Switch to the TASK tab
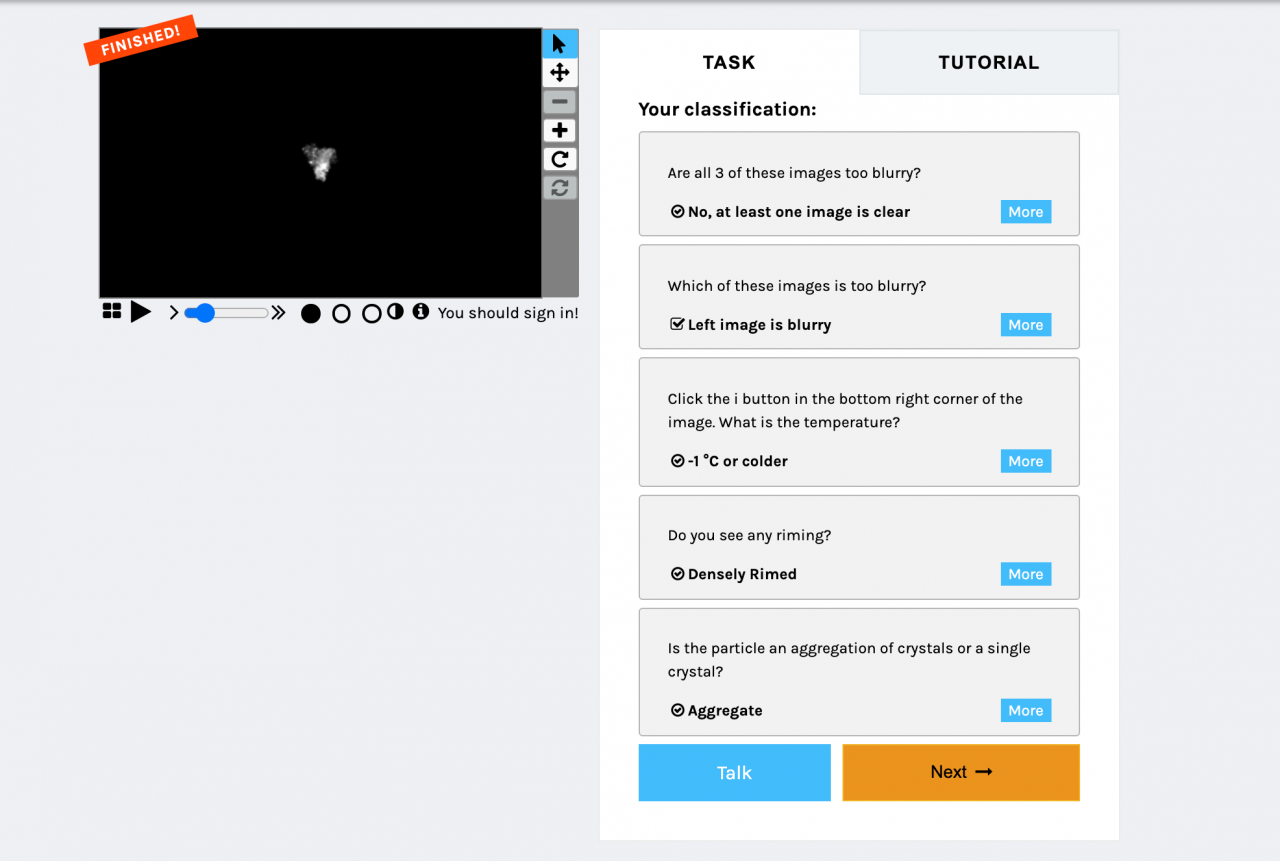1280x861 pixels. [x=729, y=62]
